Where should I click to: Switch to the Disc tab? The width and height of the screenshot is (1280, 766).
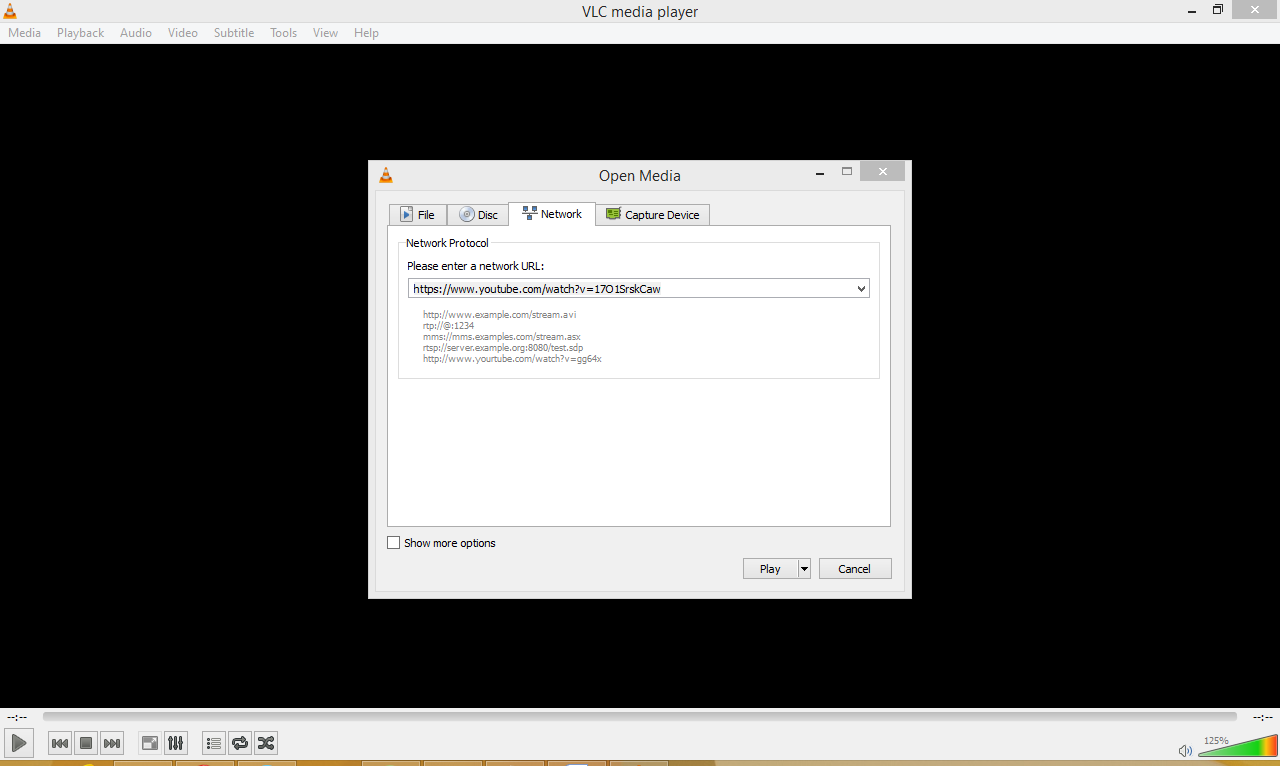(x=478, y=215)
